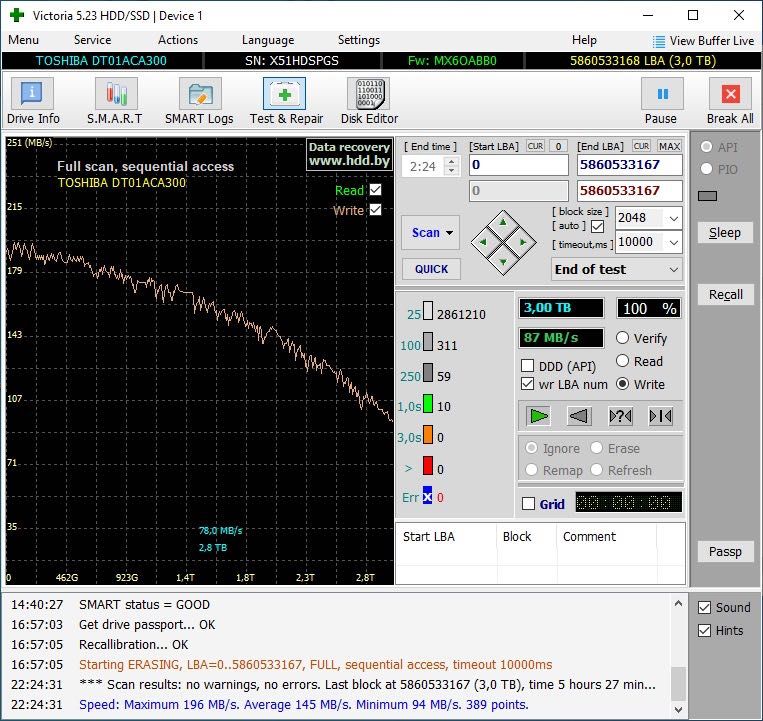Image resolution: width=763 pixels, height=721 pixels.
Task: Open the Menu menu
Action: [23, 40]
